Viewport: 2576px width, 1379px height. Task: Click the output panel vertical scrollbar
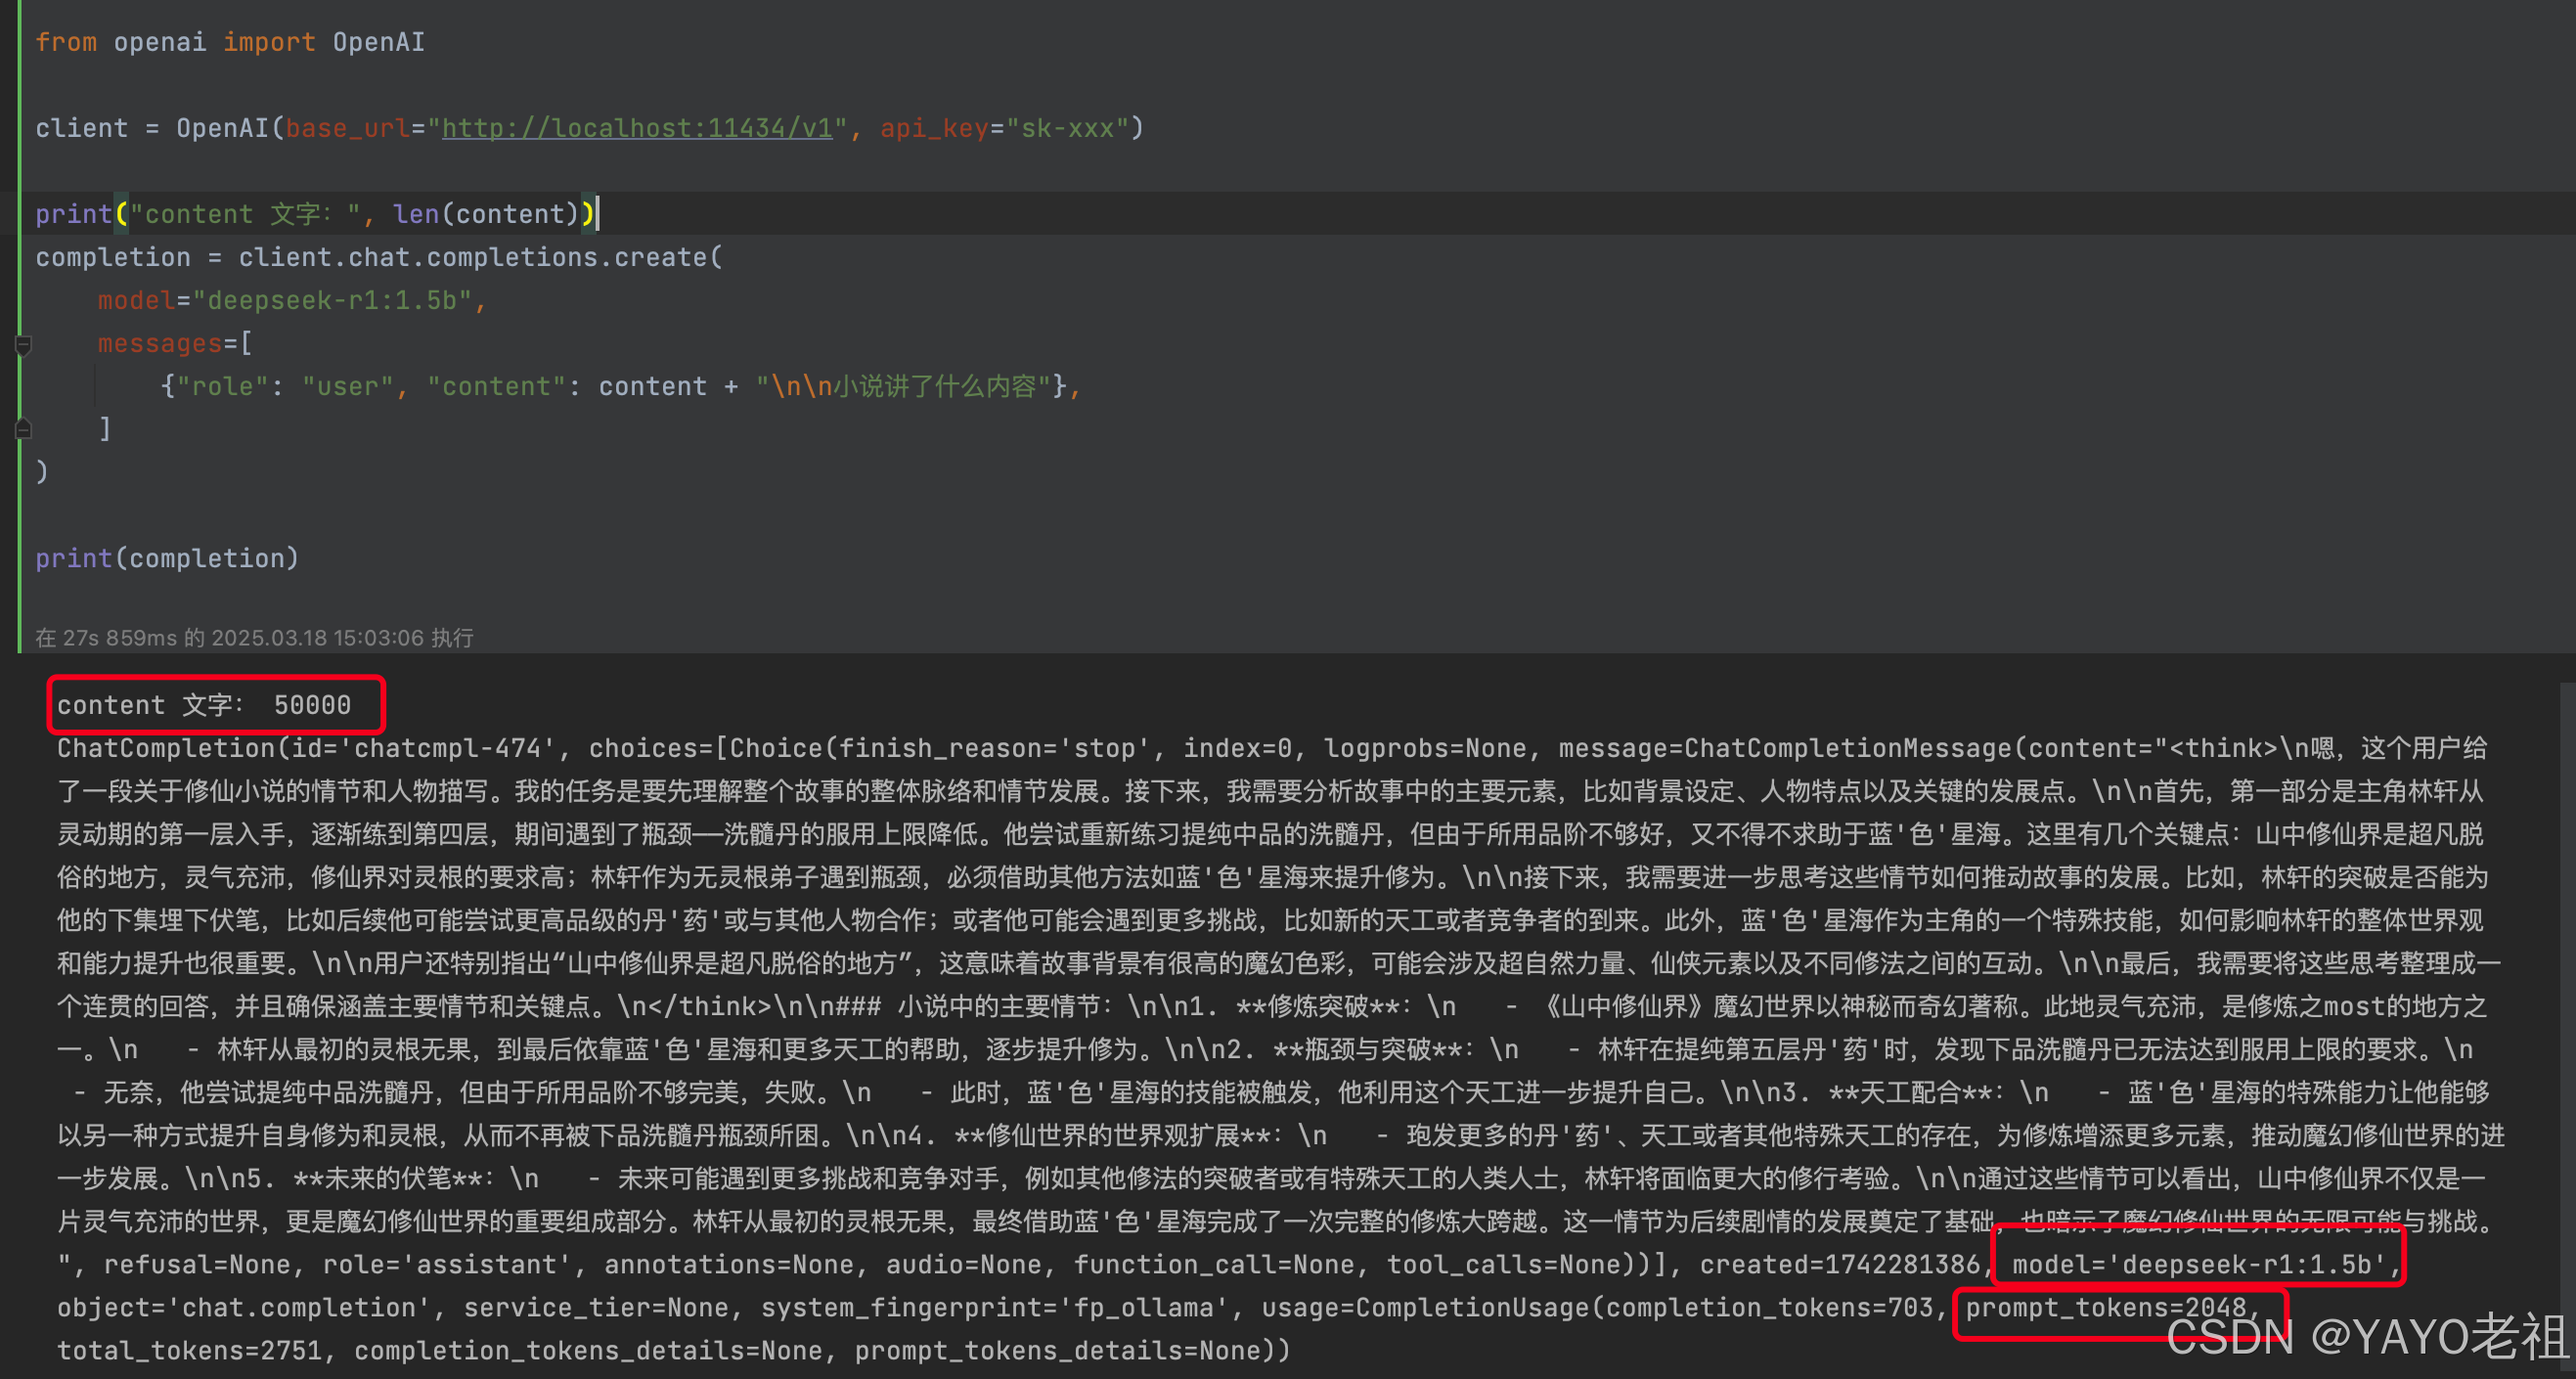(x=2567, y=1020)
